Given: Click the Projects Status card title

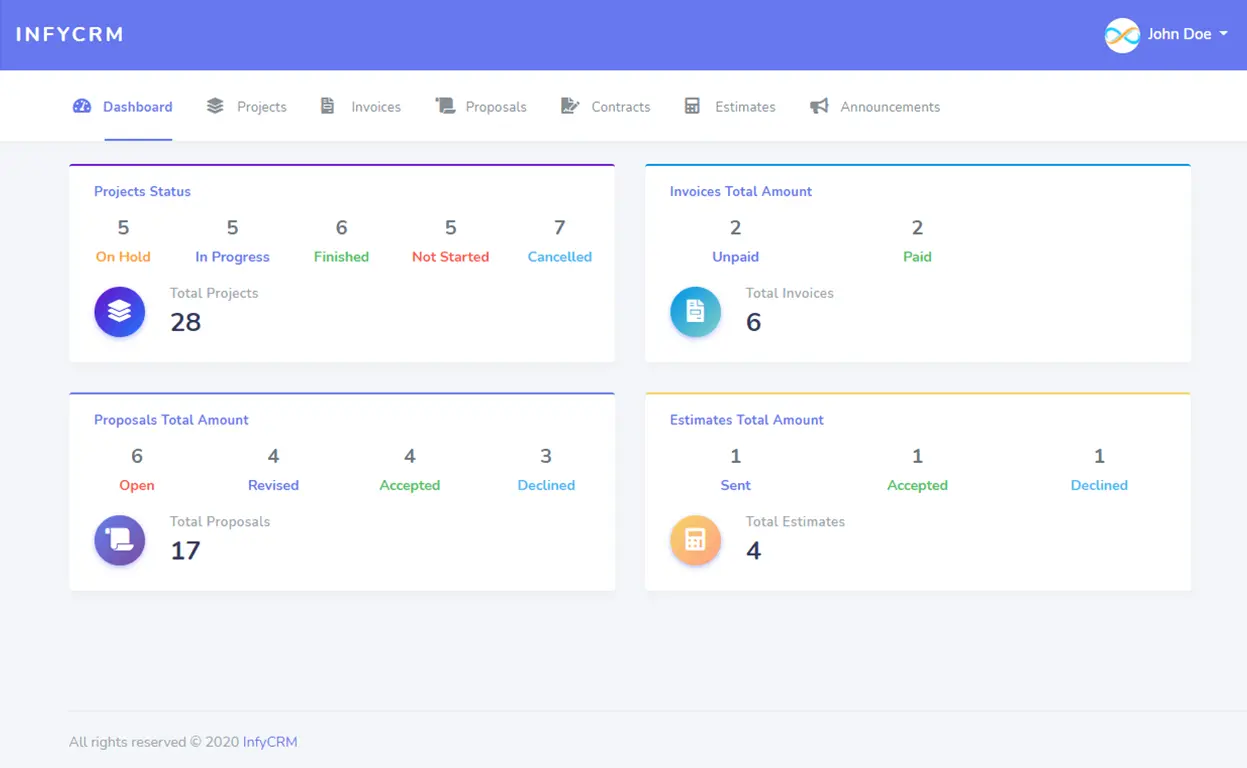Looking at the screenshot, I should (142, 191).
